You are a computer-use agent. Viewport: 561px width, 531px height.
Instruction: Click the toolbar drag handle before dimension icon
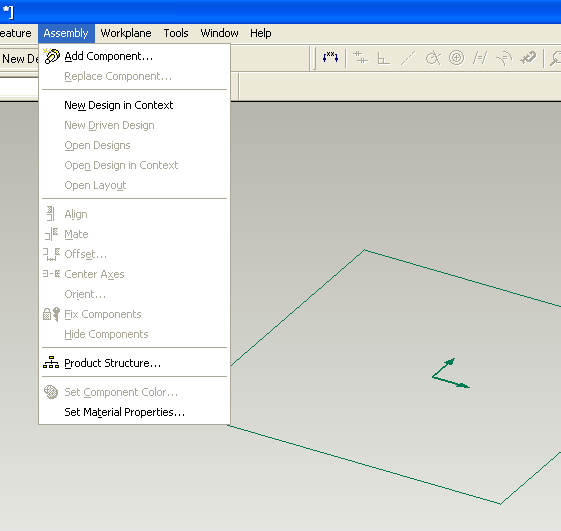click(314, 58)
